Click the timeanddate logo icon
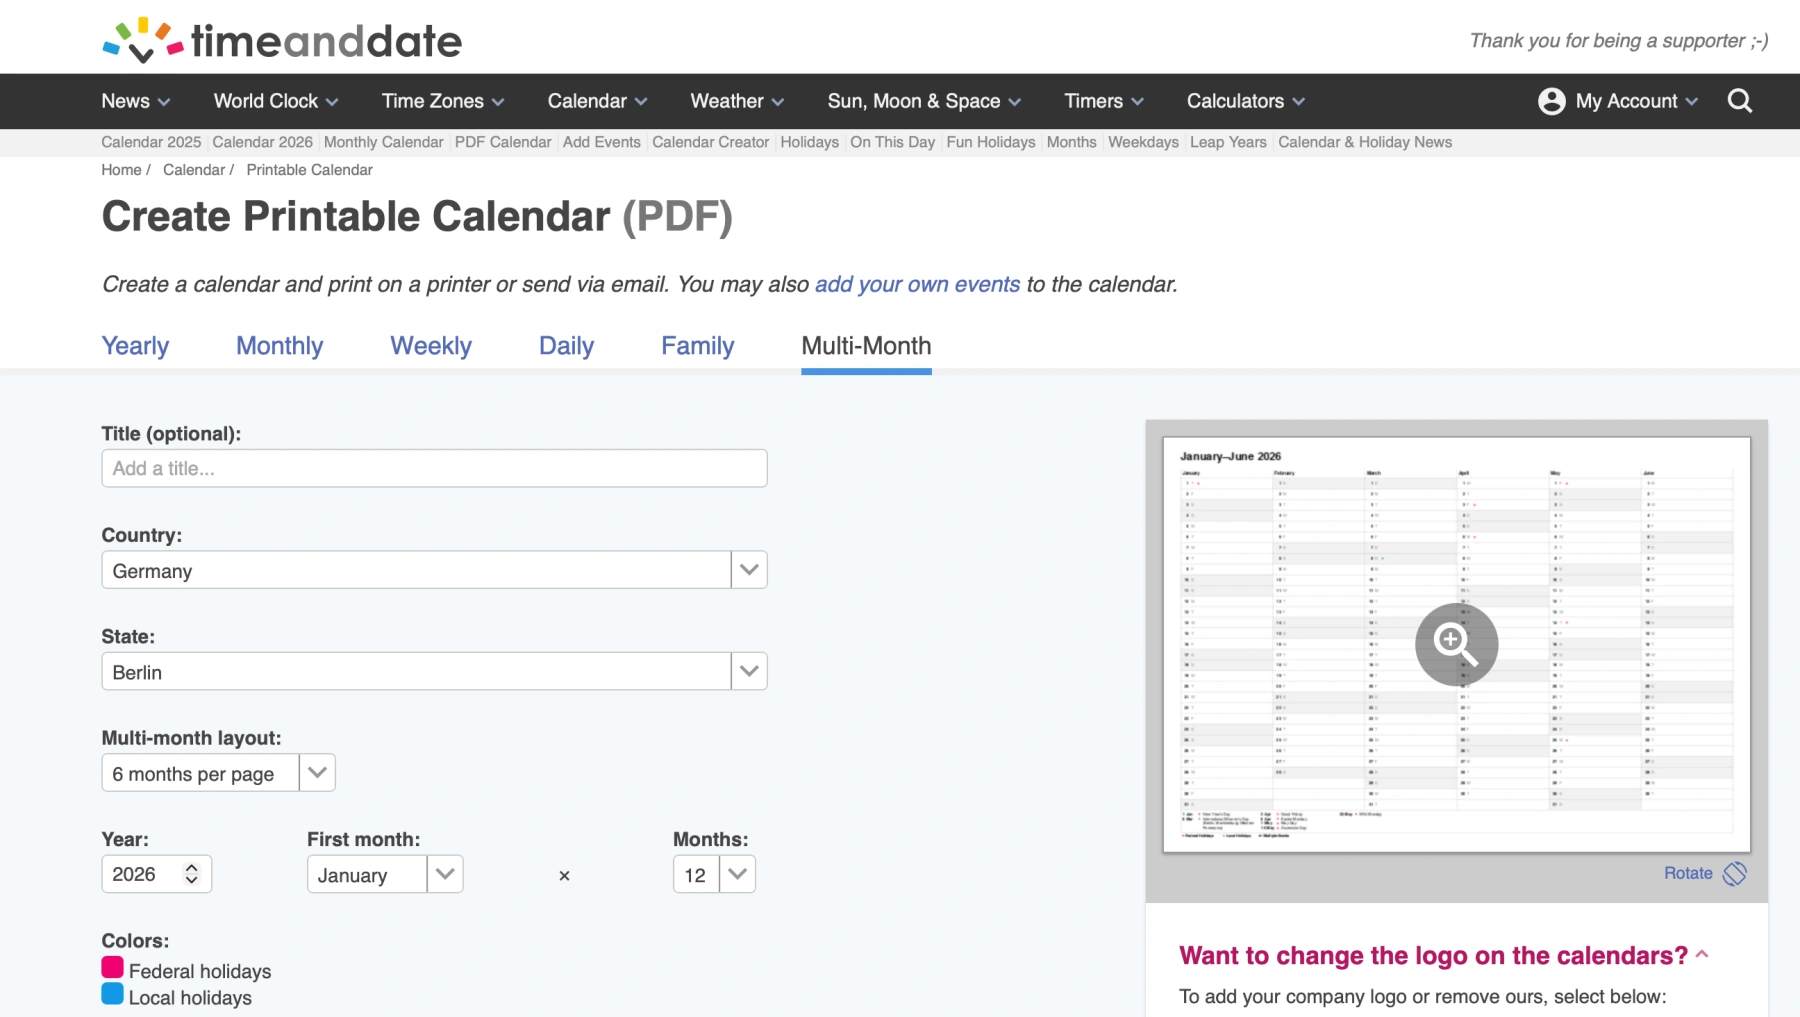The image size is (1800, 1017). pos(143,40)
